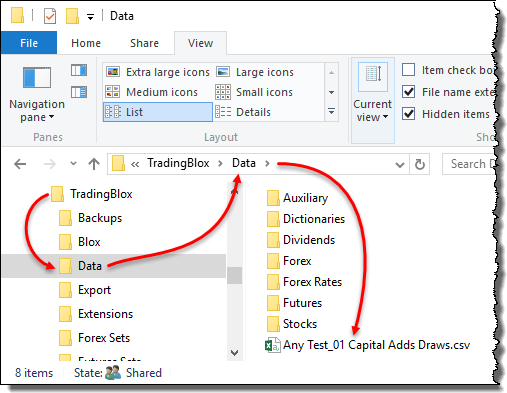The width and height of the screenshot is (507, 393).
Task: Select the Stocks folder
Action: 292,324
